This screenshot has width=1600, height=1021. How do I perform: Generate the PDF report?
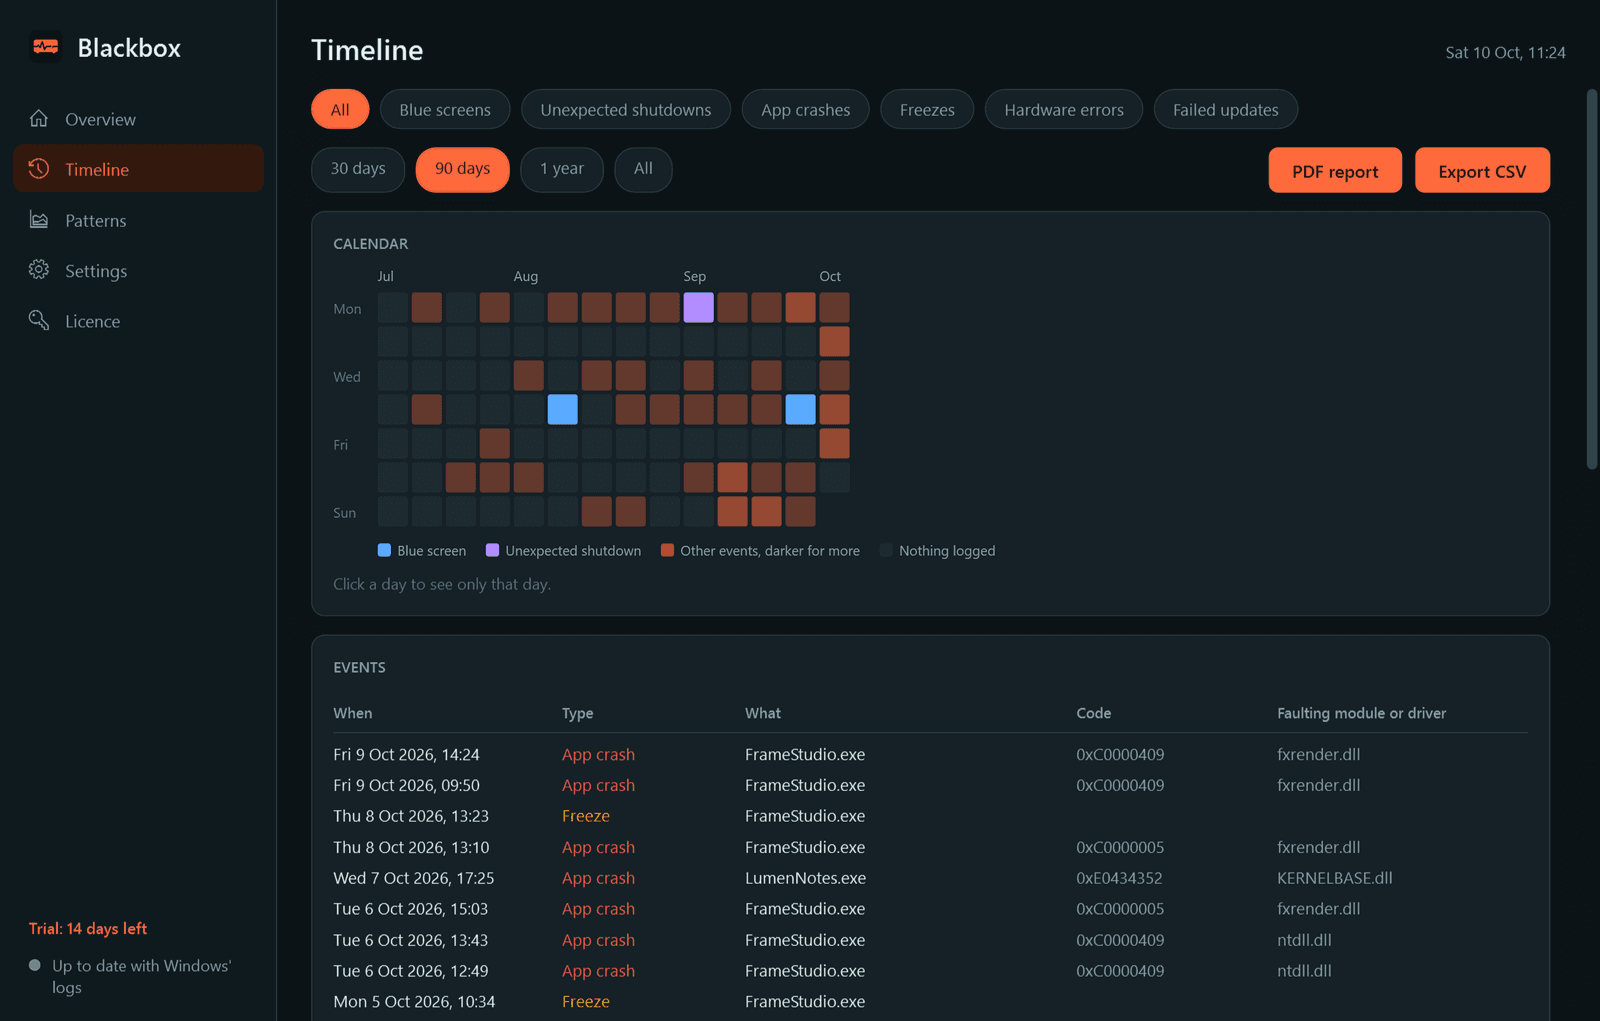click(1335, 171)
